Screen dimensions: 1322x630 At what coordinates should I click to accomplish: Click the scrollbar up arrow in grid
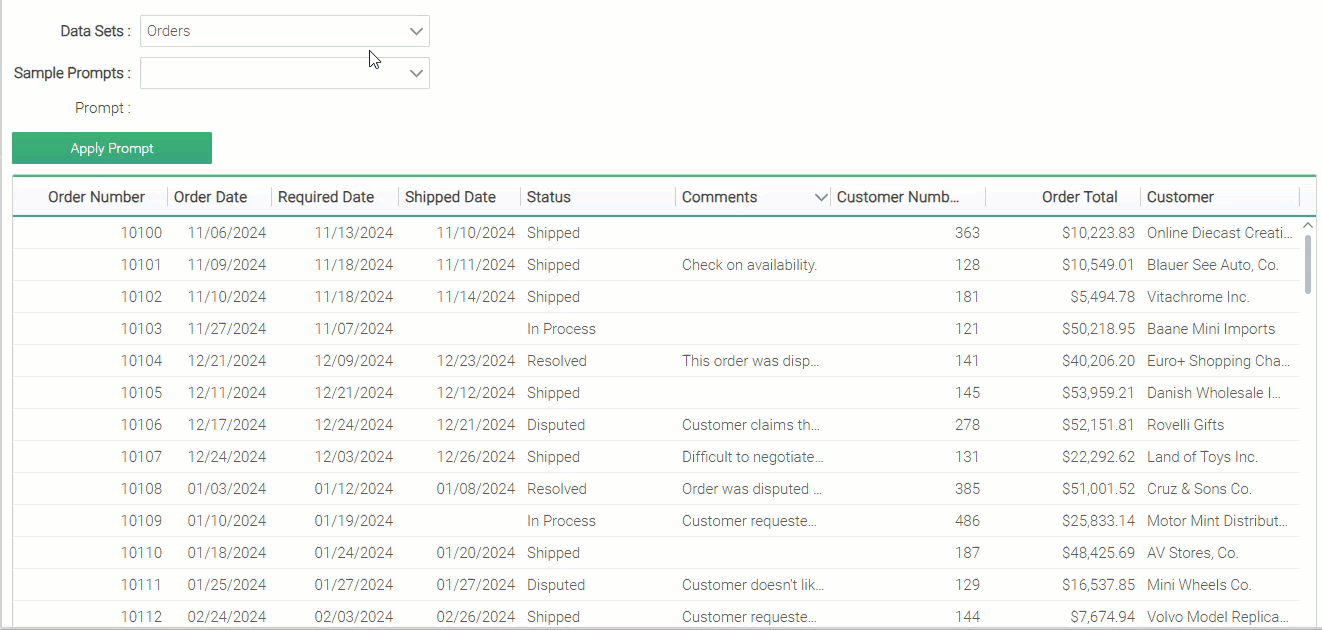point(1308,227)
